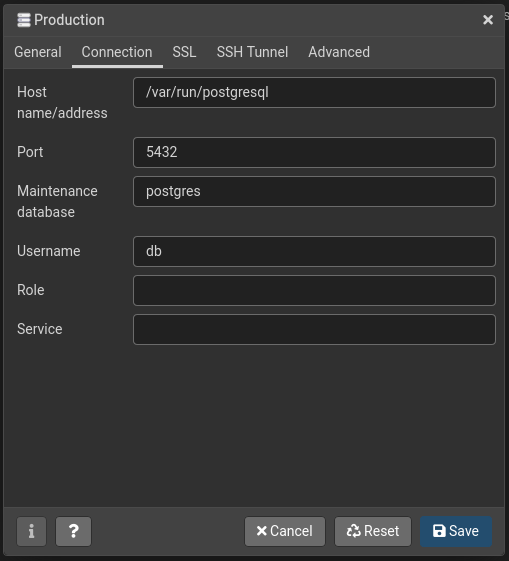Click the Username label

click(x=49, y=251)
